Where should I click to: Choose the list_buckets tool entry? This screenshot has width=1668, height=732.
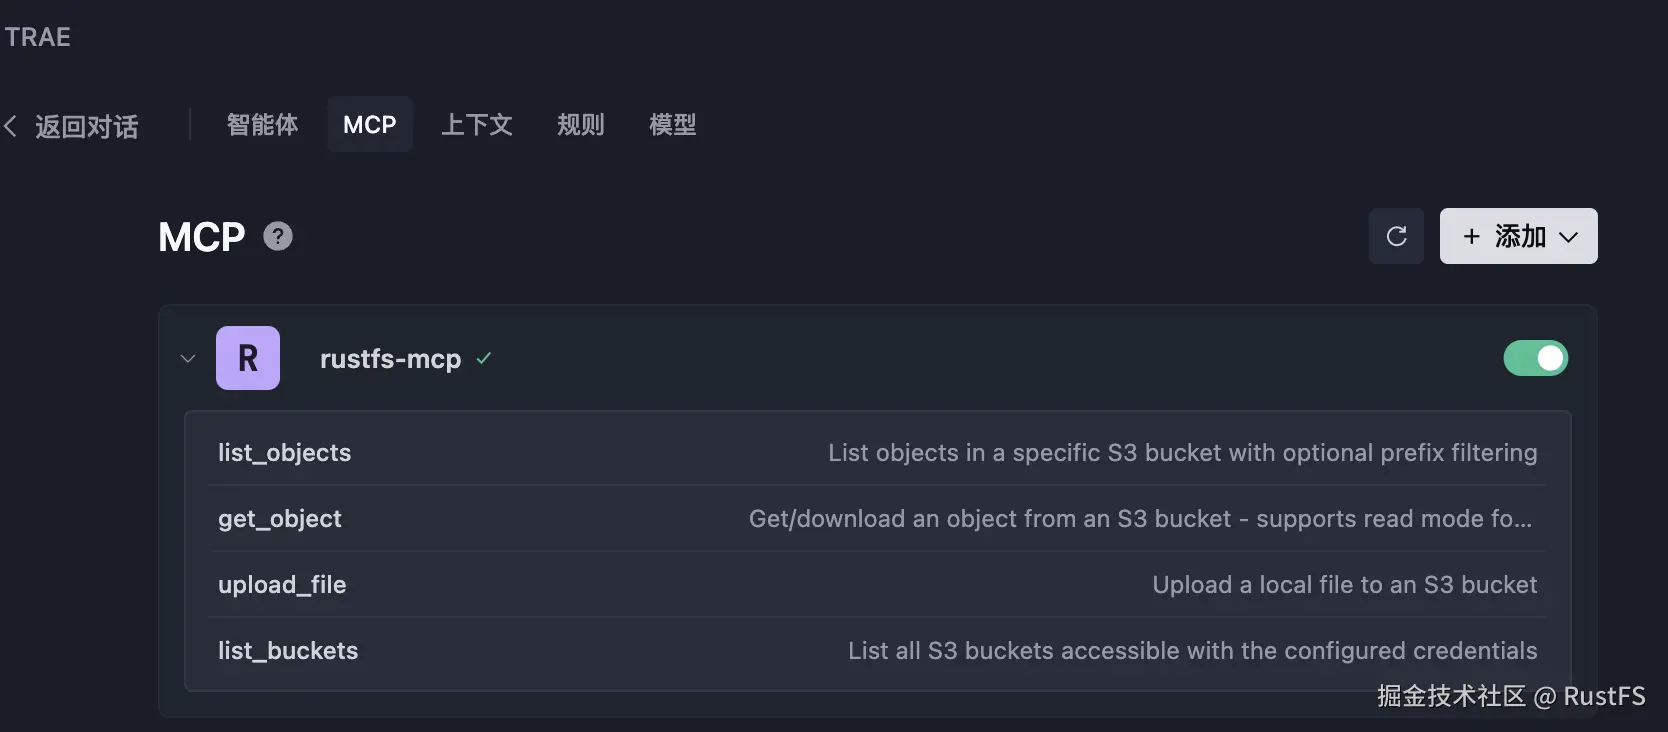tap(288, 651)
